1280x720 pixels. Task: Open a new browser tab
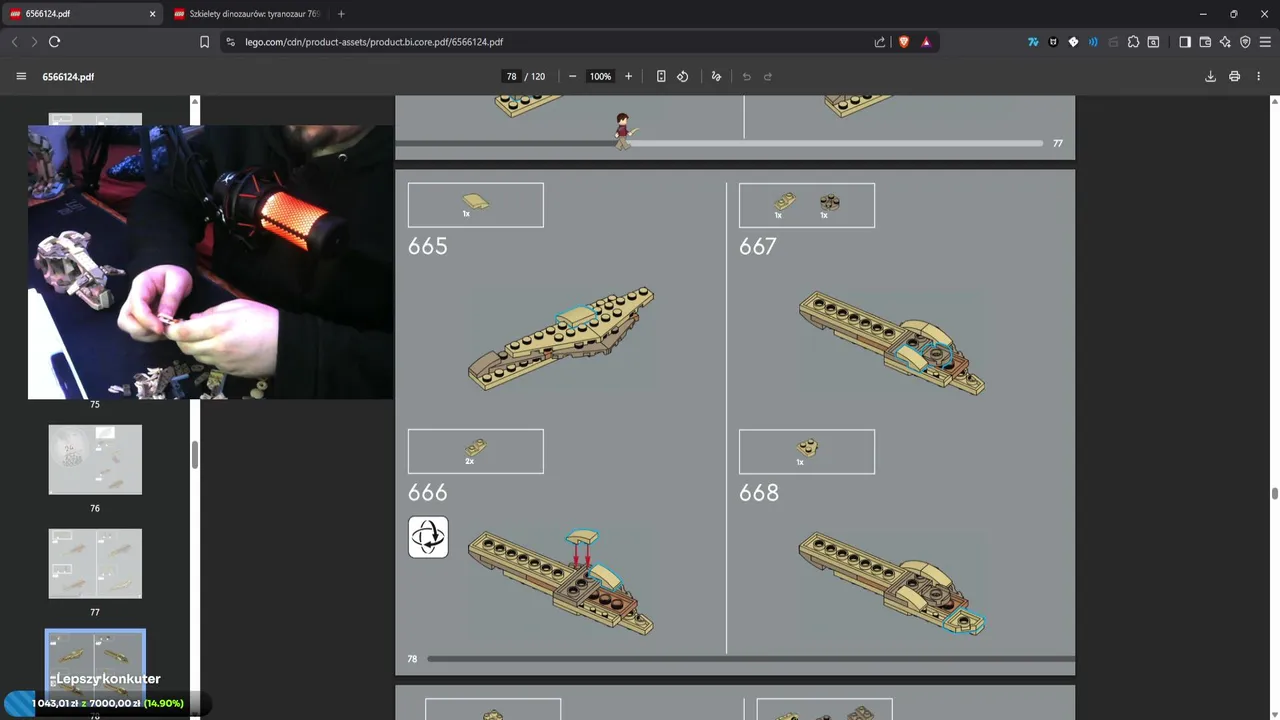(x=341, y=14)
